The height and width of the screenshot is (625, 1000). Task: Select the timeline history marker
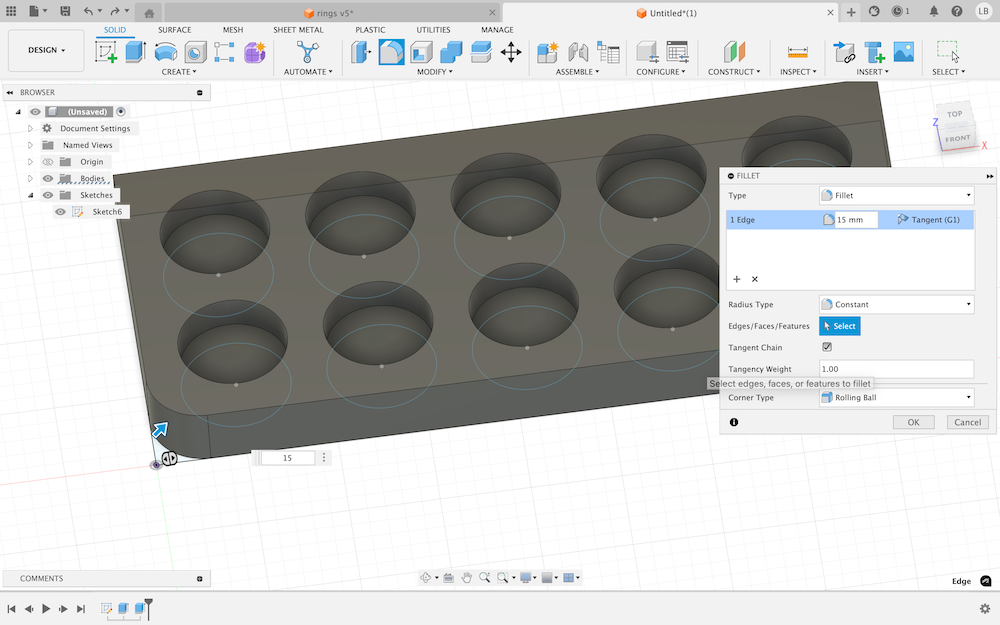[x=149, y=608]
